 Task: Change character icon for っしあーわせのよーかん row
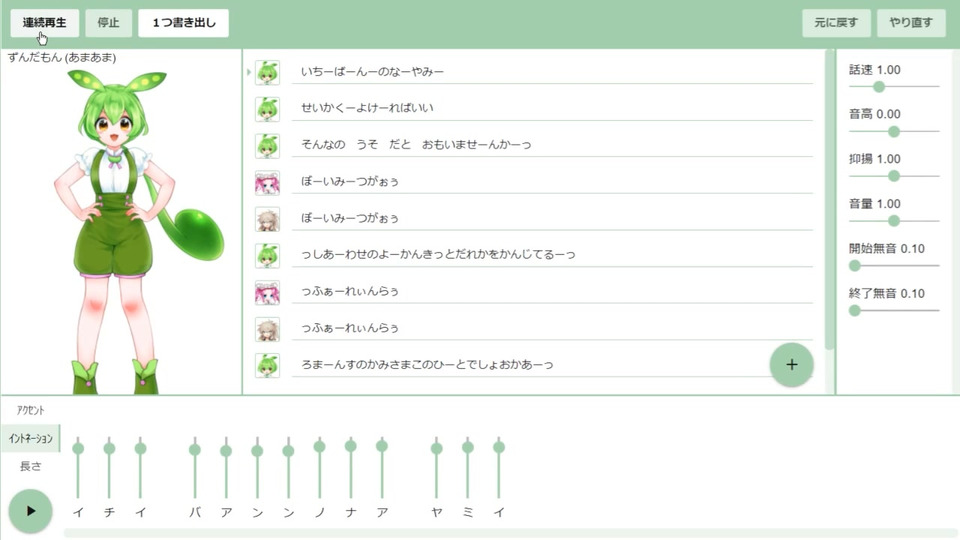click(x=268, y=256)
